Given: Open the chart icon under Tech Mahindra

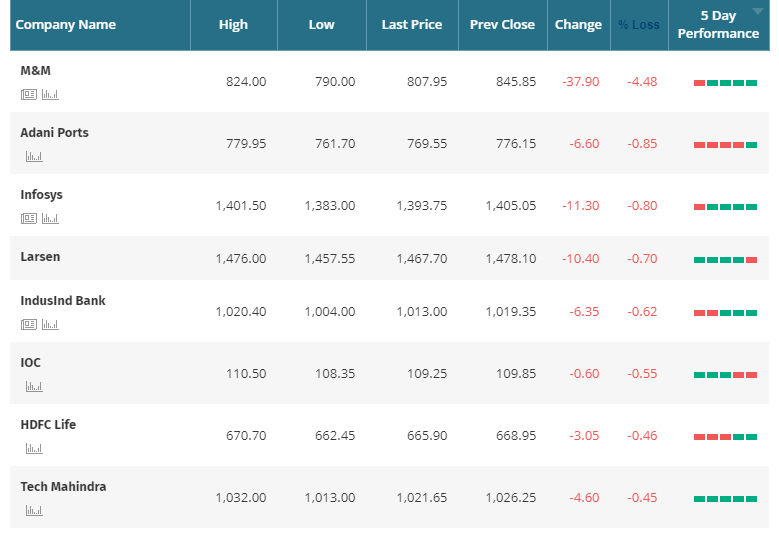Looking at the screenshot, I should (34, 511).
